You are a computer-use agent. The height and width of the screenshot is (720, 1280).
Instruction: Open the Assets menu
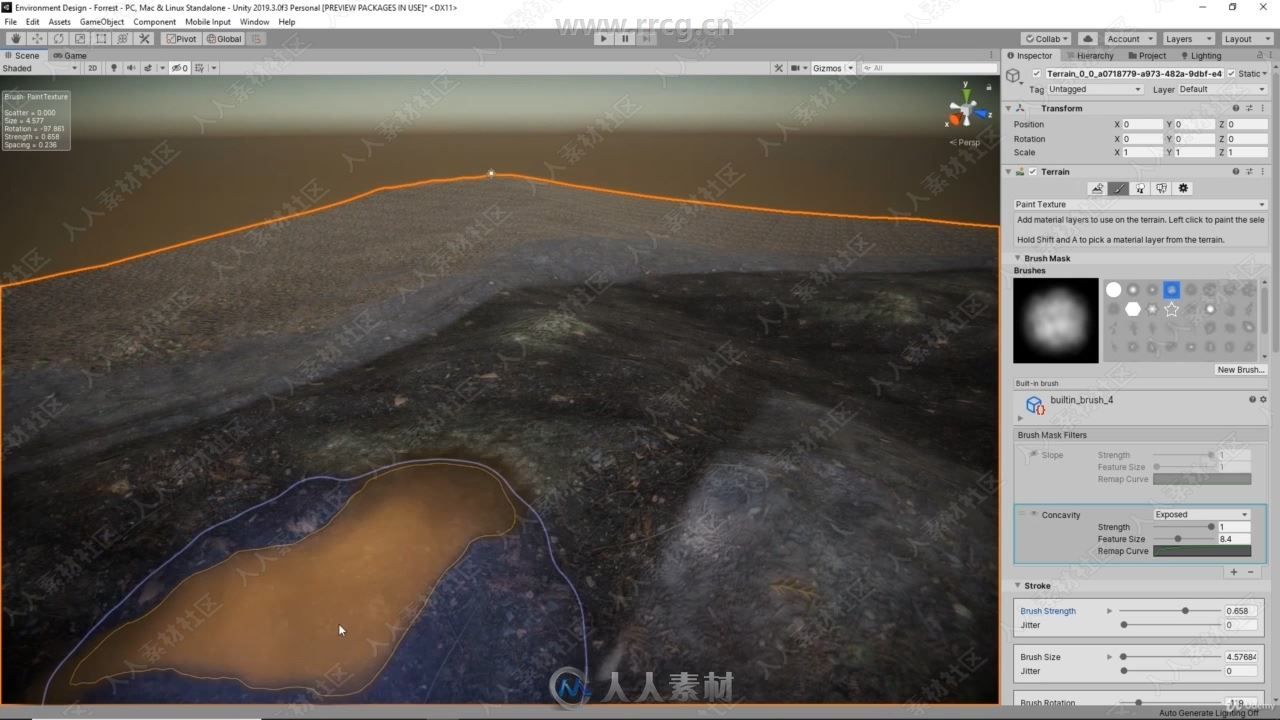tap(60, 21)
